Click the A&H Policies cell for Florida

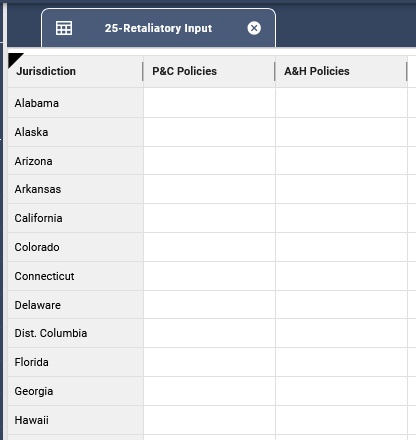coord(341,362)
